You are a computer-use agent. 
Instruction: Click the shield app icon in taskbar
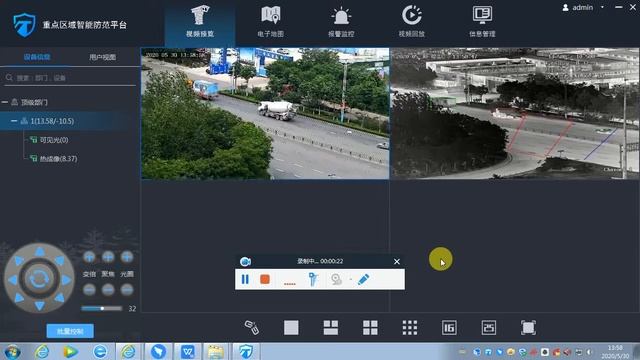pos(246,352)
